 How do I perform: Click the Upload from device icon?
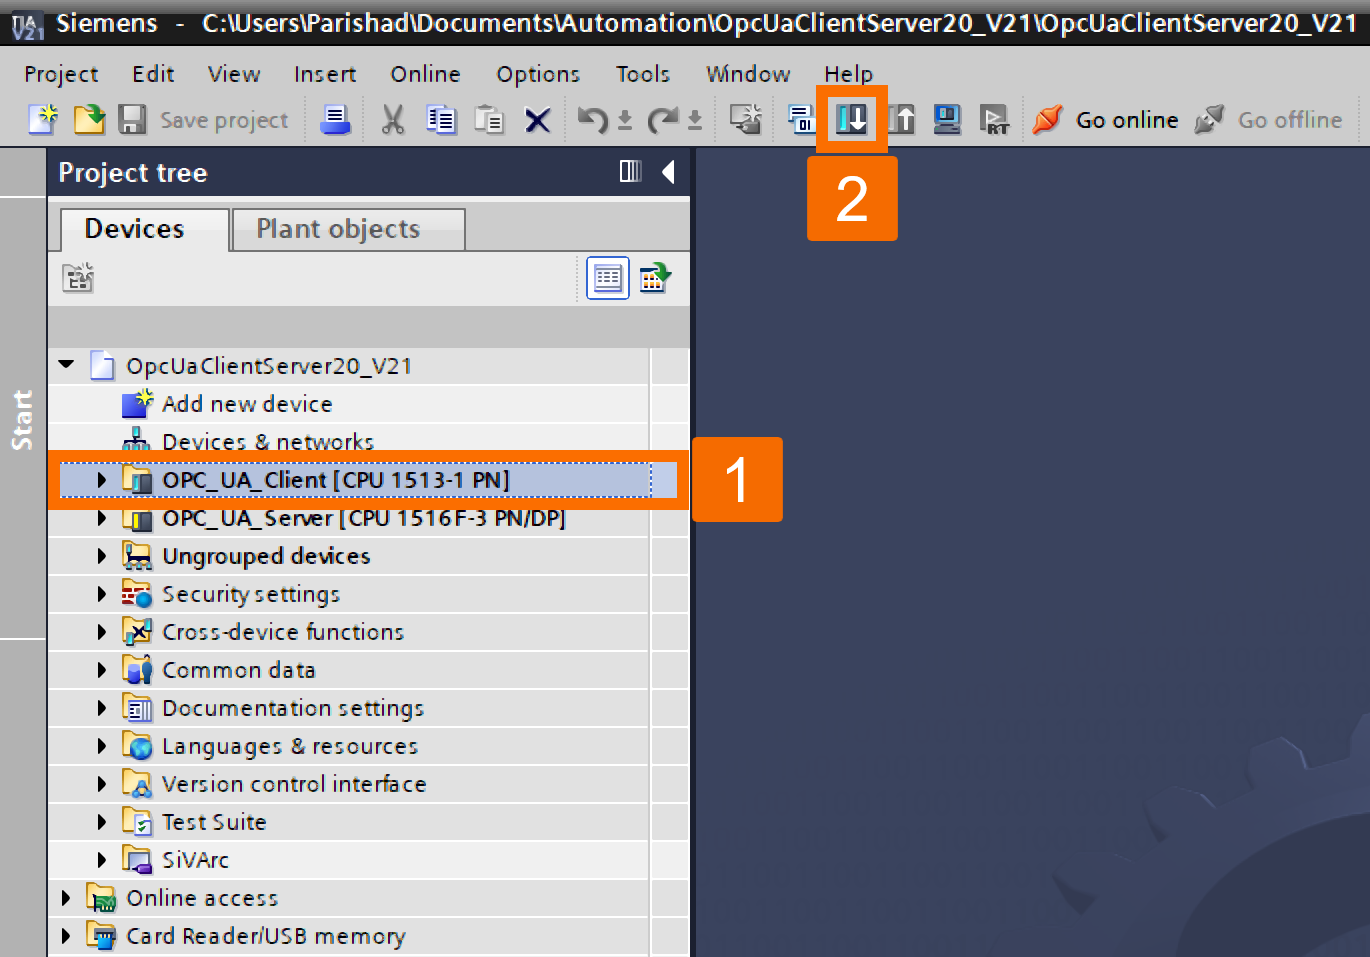[x=900, y=120]
